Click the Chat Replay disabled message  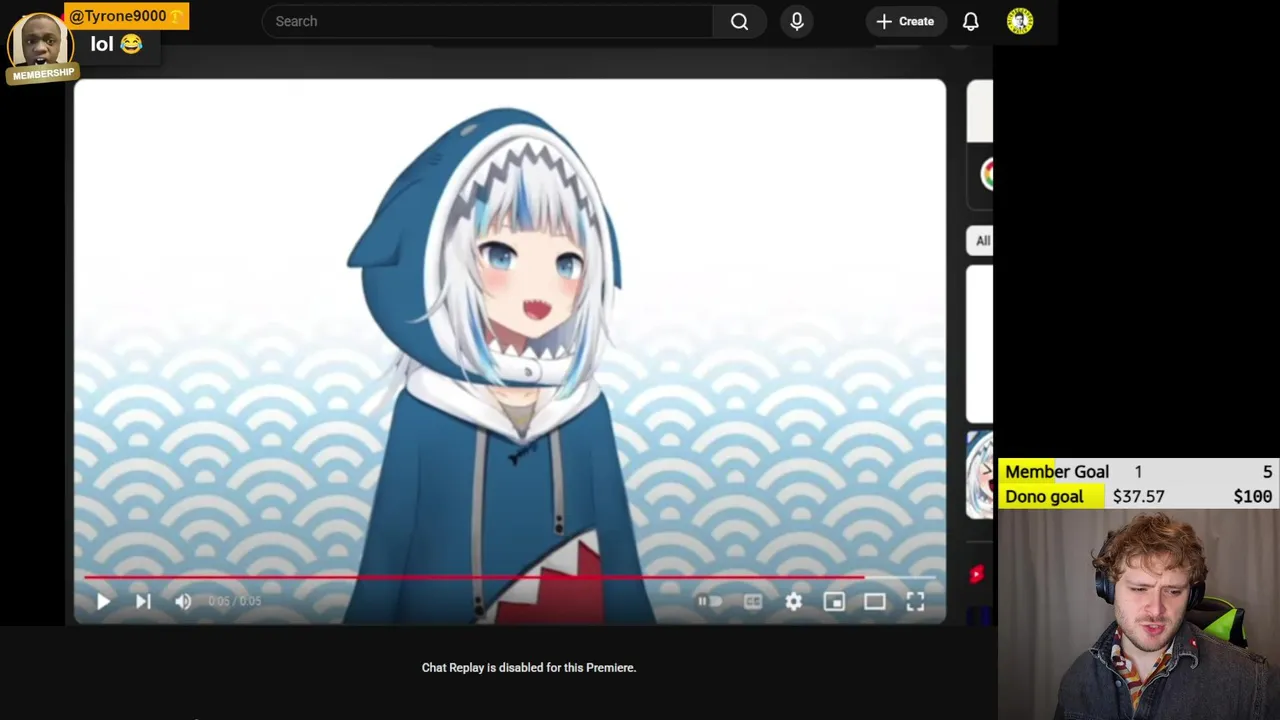528,667
